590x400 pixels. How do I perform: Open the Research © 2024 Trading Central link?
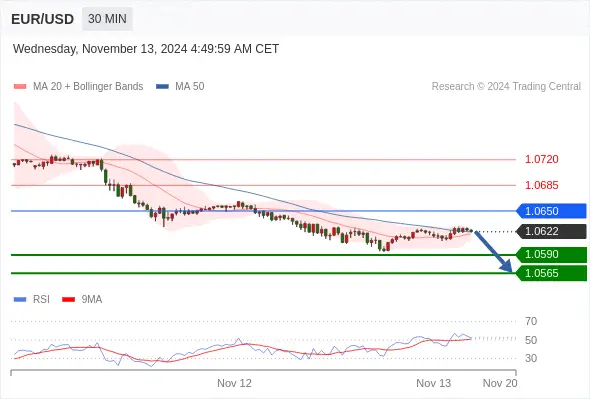coord(506,87)
